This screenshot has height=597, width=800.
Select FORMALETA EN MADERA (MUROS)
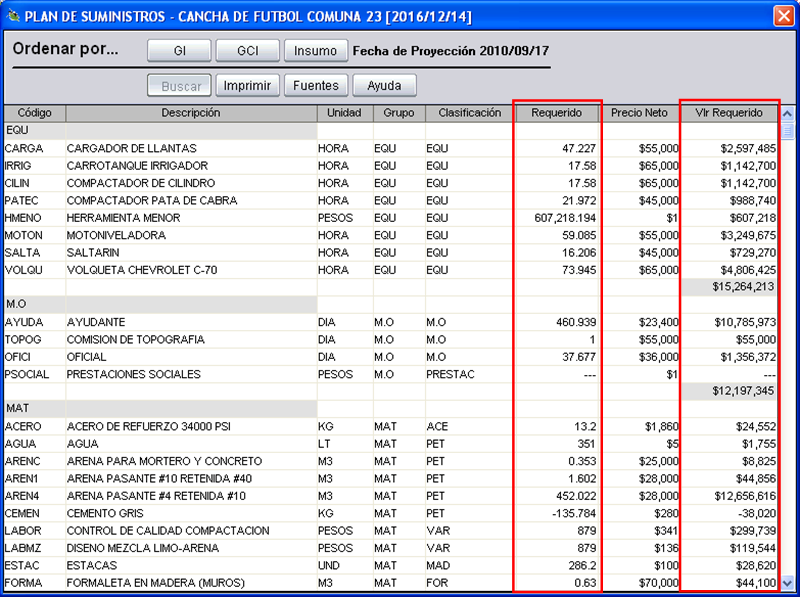pos(156,583)
